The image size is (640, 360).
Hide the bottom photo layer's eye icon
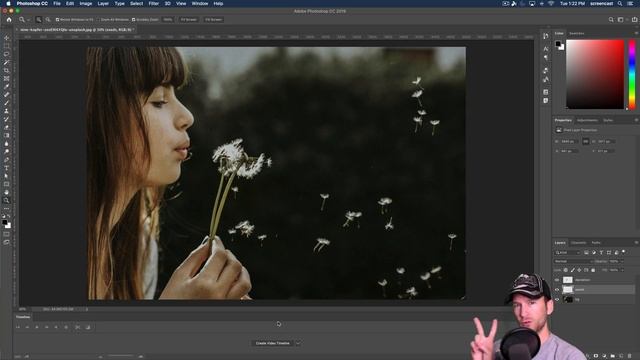tap(557, 299)
